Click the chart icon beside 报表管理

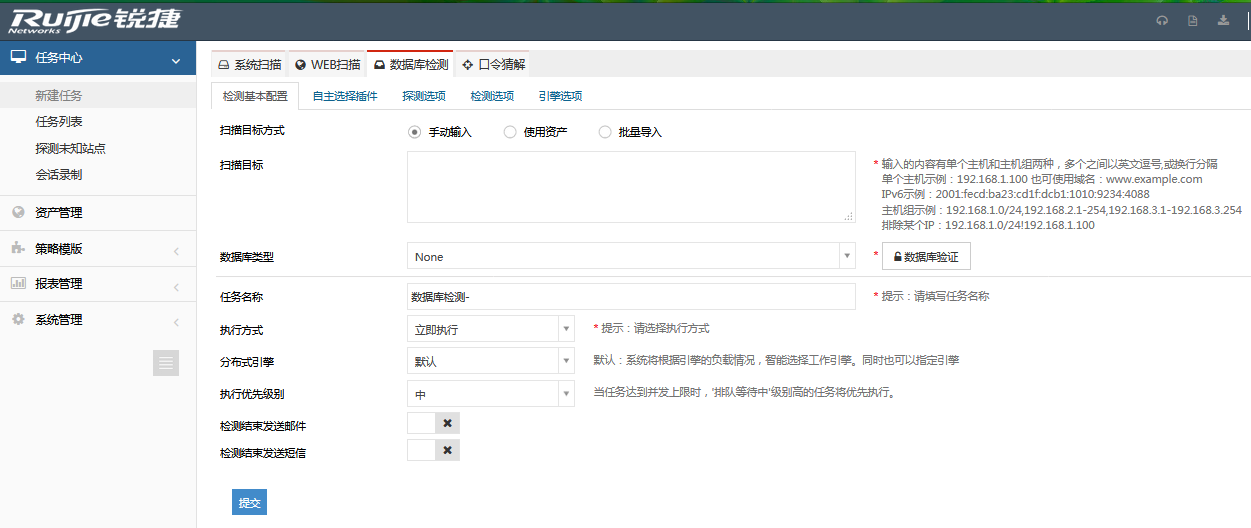17,284
